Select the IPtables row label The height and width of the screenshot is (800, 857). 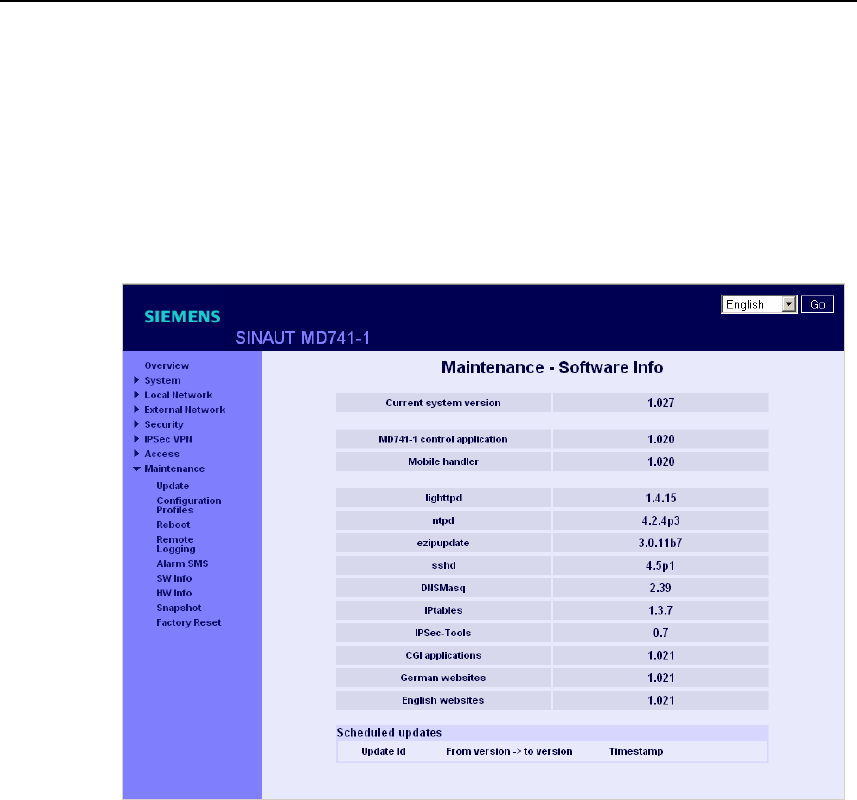[x=443, y=610]
